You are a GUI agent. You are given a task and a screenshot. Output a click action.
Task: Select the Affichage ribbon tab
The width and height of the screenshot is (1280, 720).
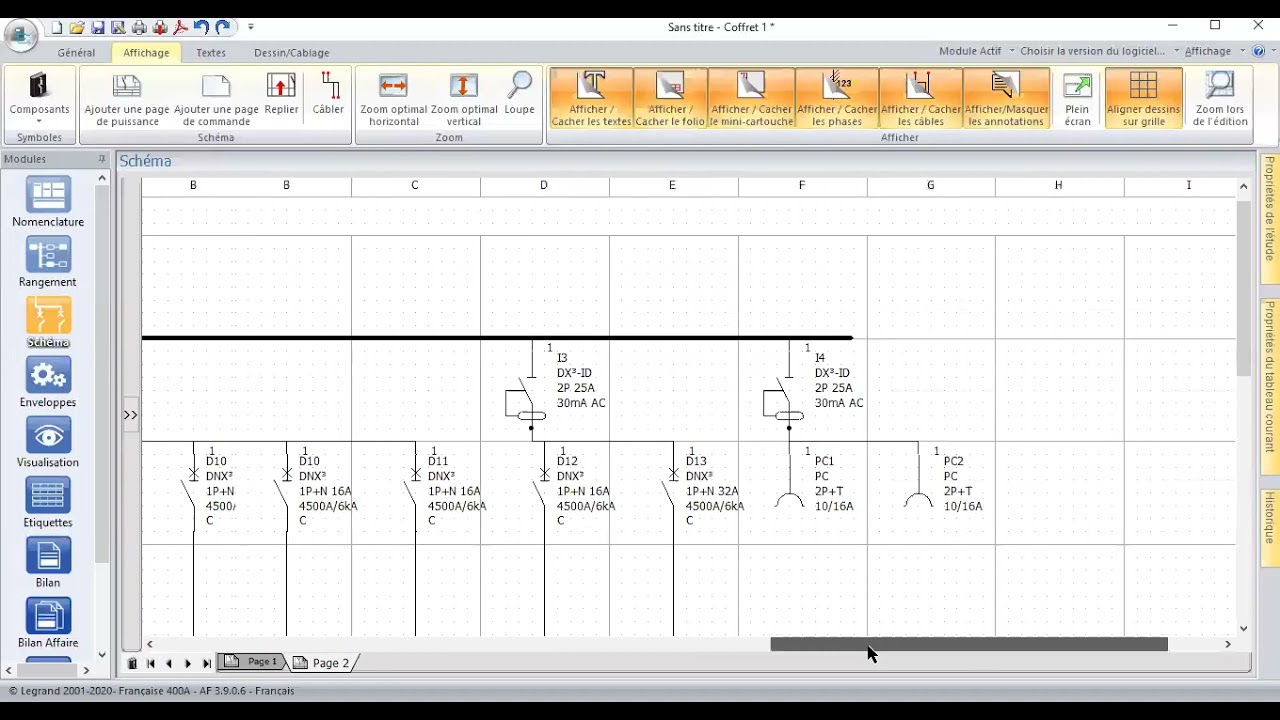[146, 52]
